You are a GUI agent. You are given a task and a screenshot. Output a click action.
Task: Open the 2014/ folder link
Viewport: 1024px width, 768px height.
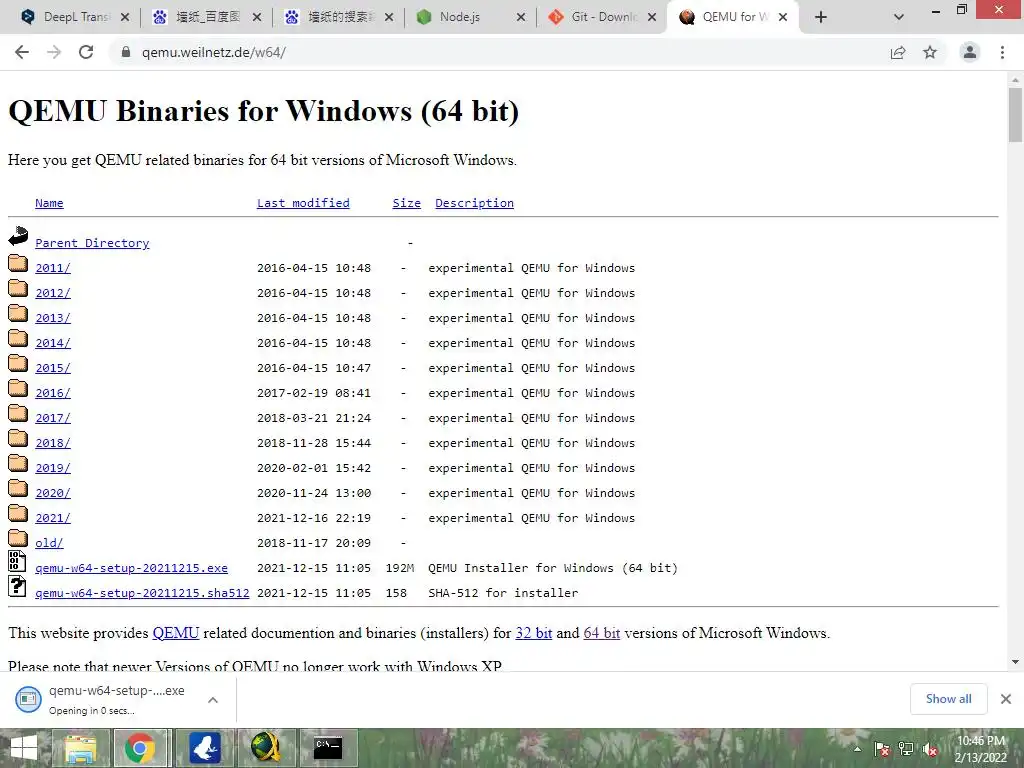pos(53,343)
